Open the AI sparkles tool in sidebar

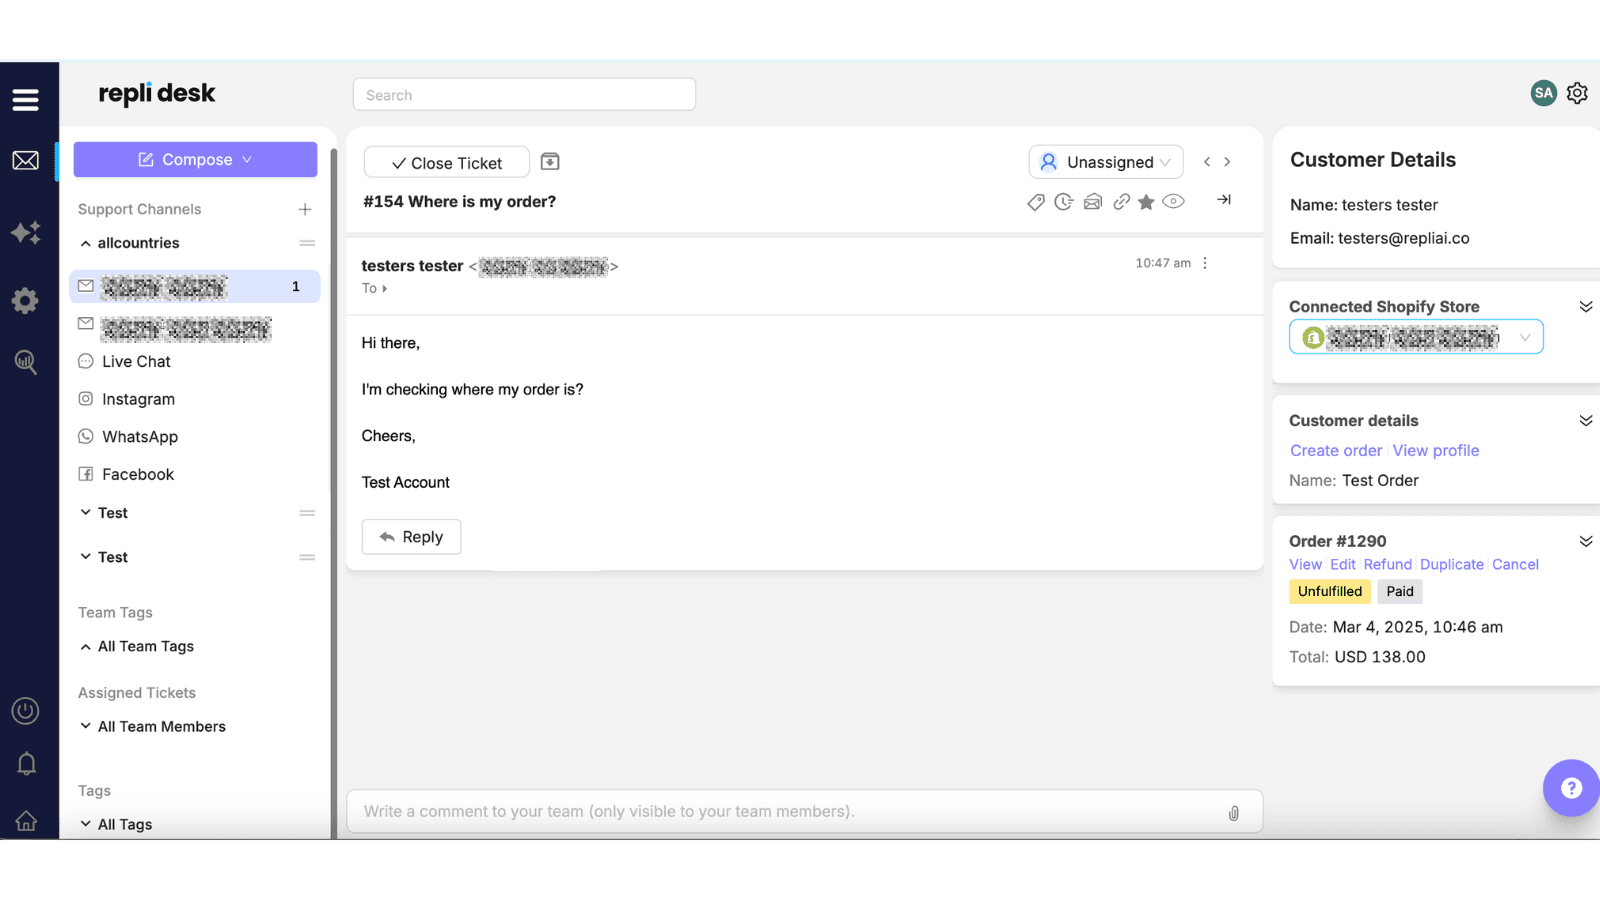point(26,232)
